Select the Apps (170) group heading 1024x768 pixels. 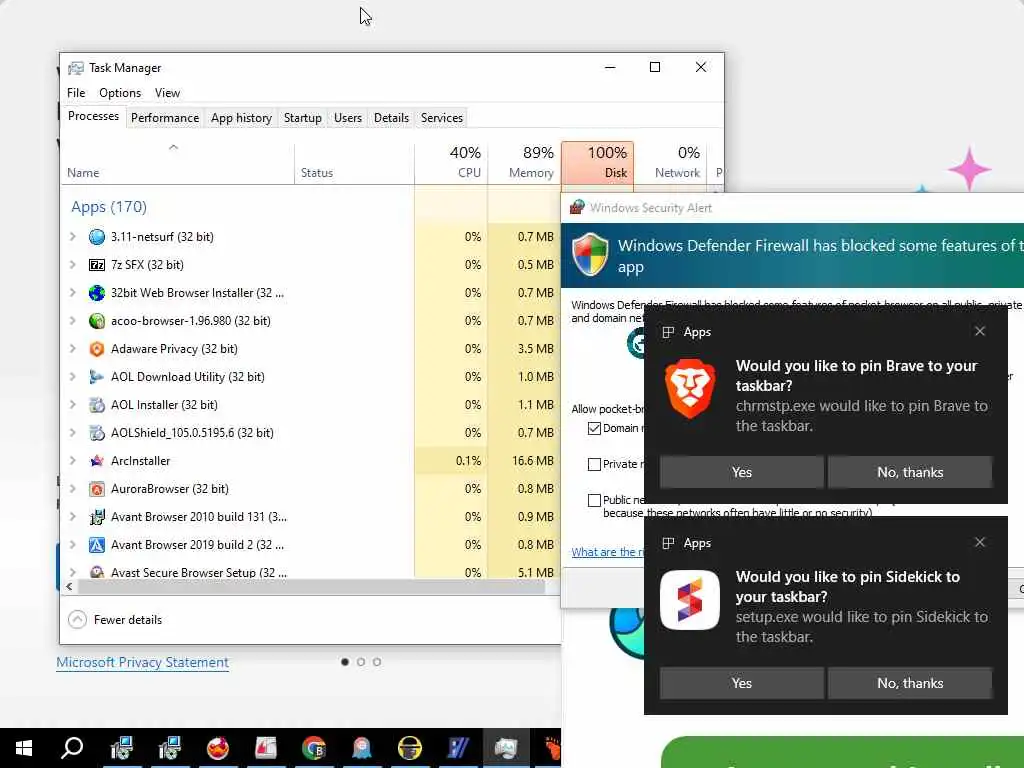pyautogui.click(x=109, y=207)
